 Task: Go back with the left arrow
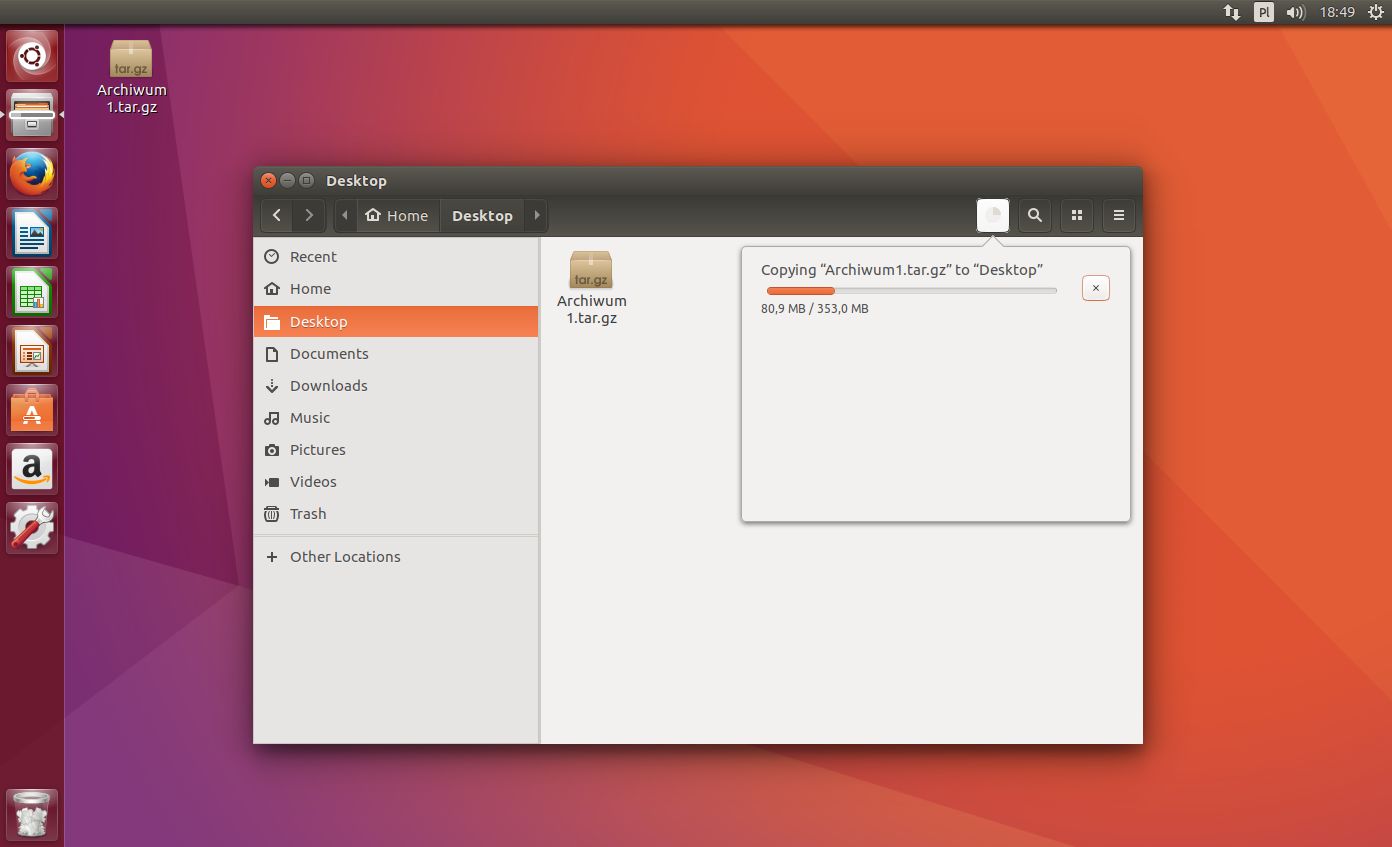coord(277,215)
